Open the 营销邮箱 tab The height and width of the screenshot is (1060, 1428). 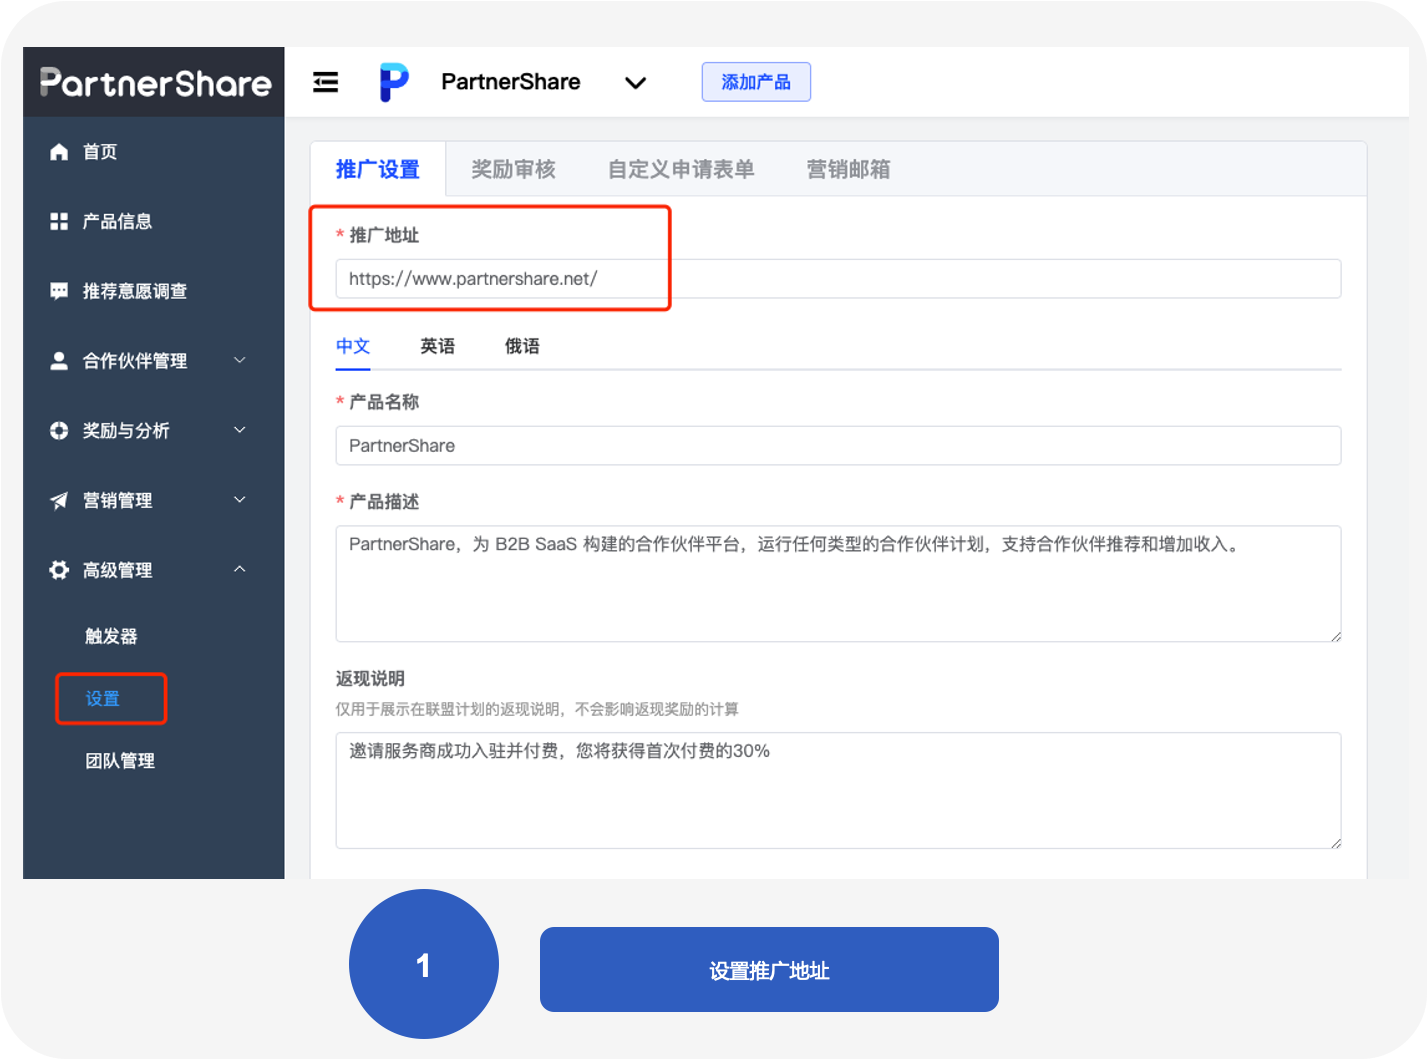[847, 169]
